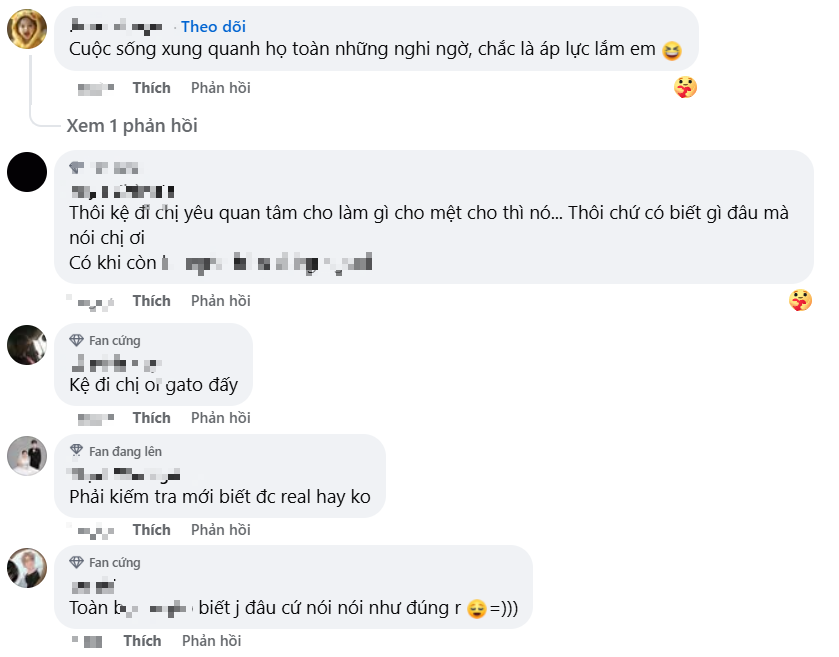Click the first commenter's round profile avatar
This screenshot has width=839, height=657.
pos(27,30)
